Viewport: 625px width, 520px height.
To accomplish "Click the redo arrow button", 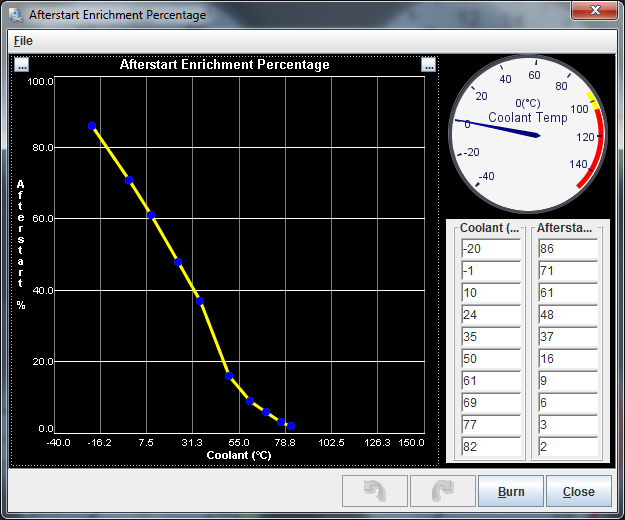I will pyautogui.click(x=442, y=491).
